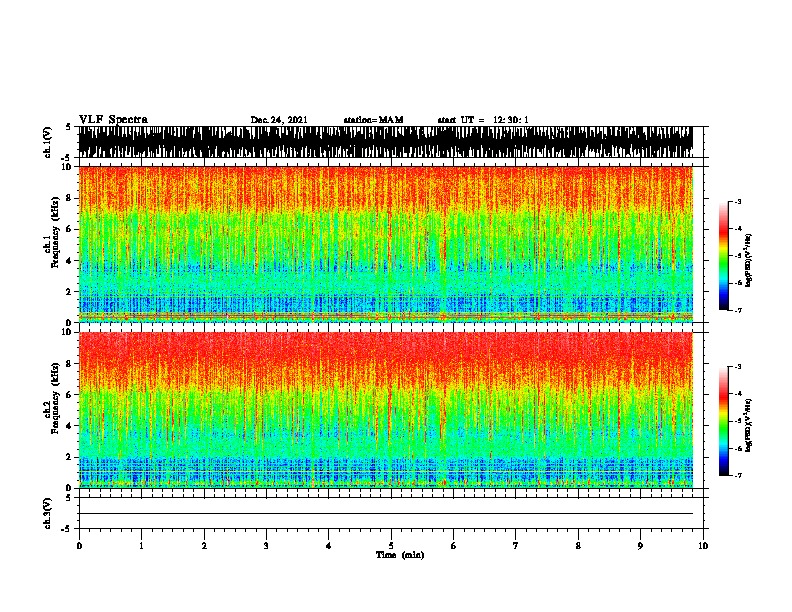Select the log(PSD) label beside ch.2 colorbar
792x612 pixels.
coord(749,425)
